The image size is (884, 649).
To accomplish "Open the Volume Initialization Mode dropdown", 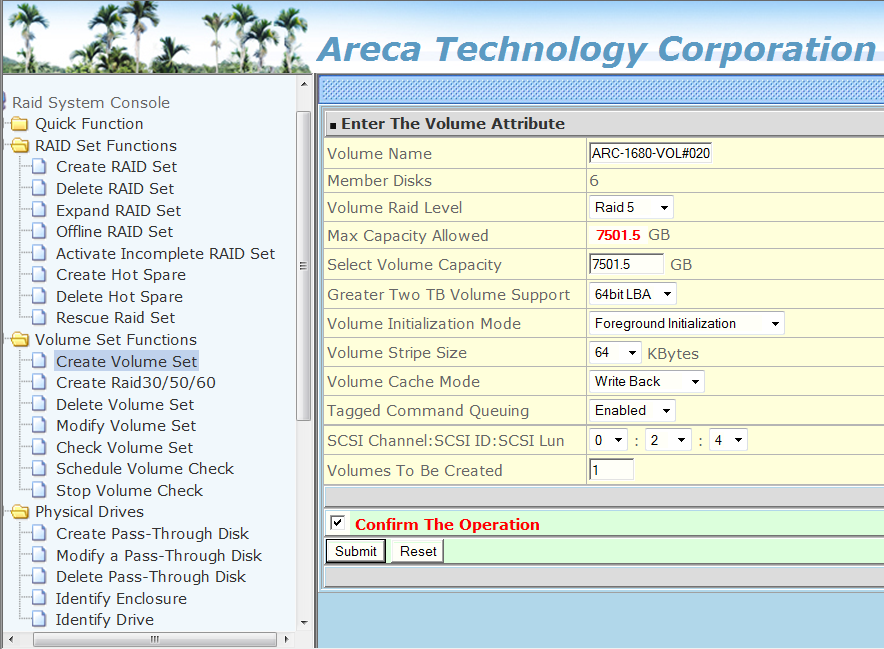I will (x=686, y=323).
